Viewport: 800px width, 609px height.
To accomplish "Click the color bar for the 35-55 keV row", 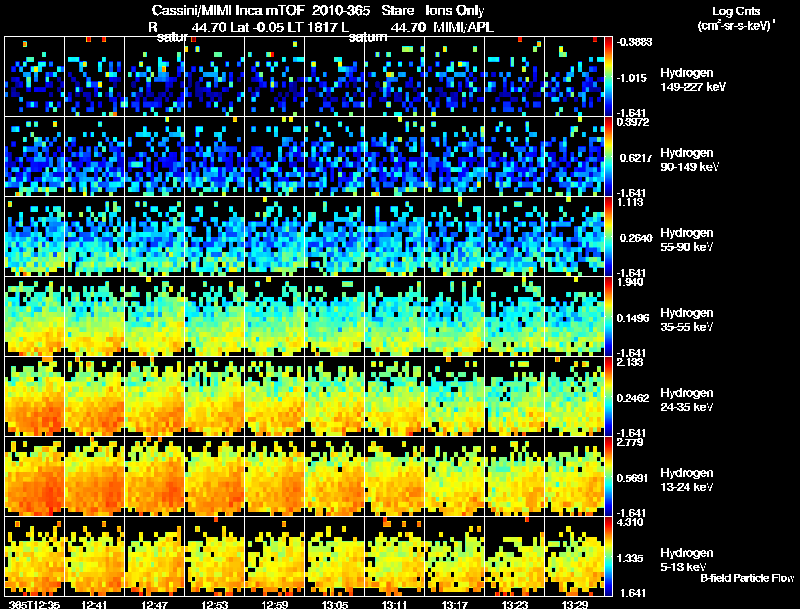I will tap(608, 317).
